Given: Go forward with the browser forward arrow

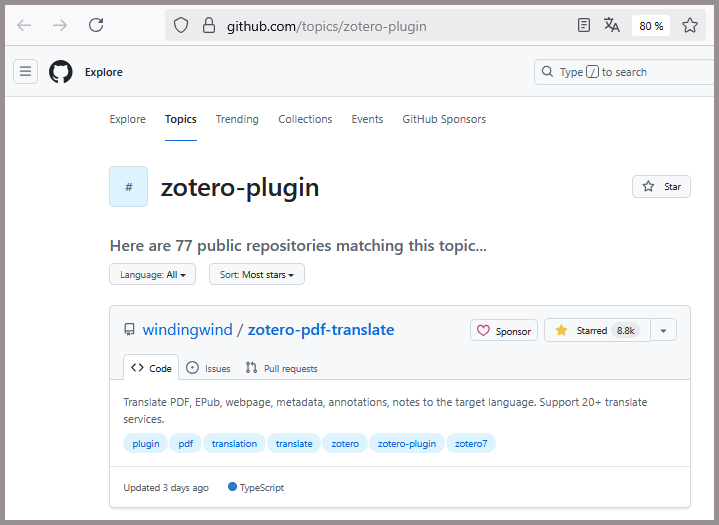Looking at the screenshot, I should tap(60, 25).
